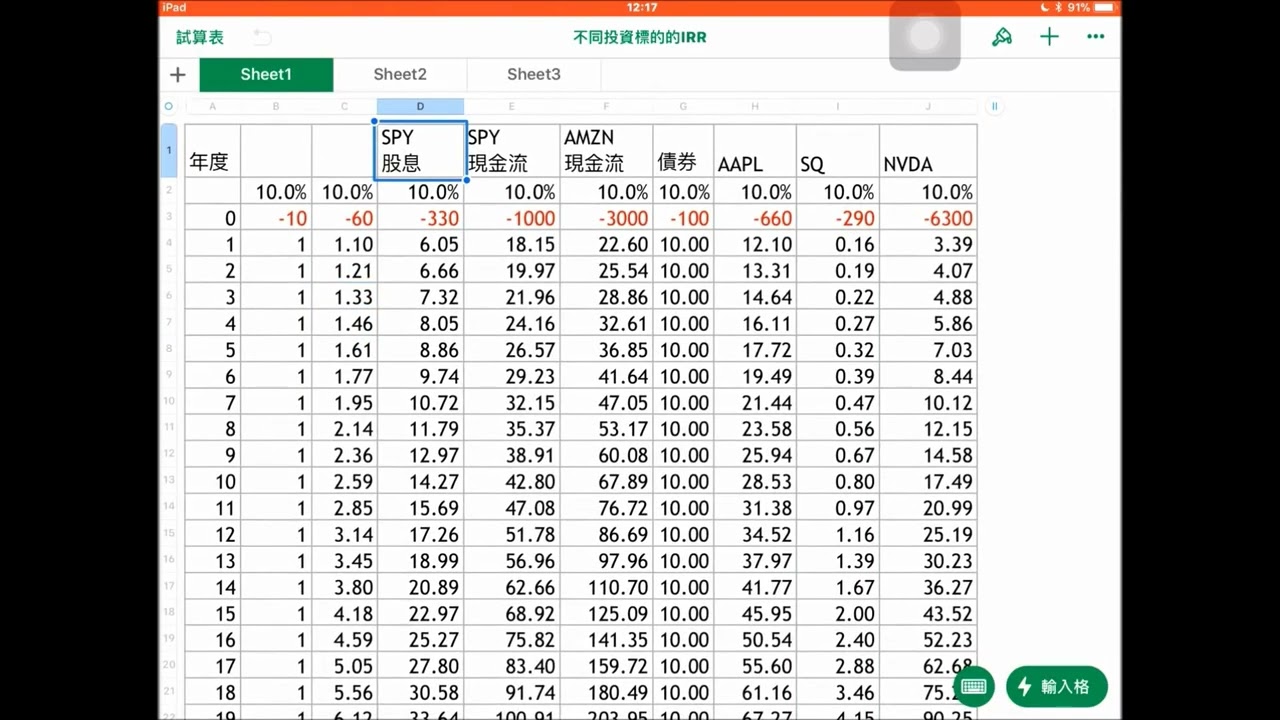Tap the document title 不同投資標的的IRR
Image resolution: width=1280 pixels, height=720 pixels.
coord(640,37)
